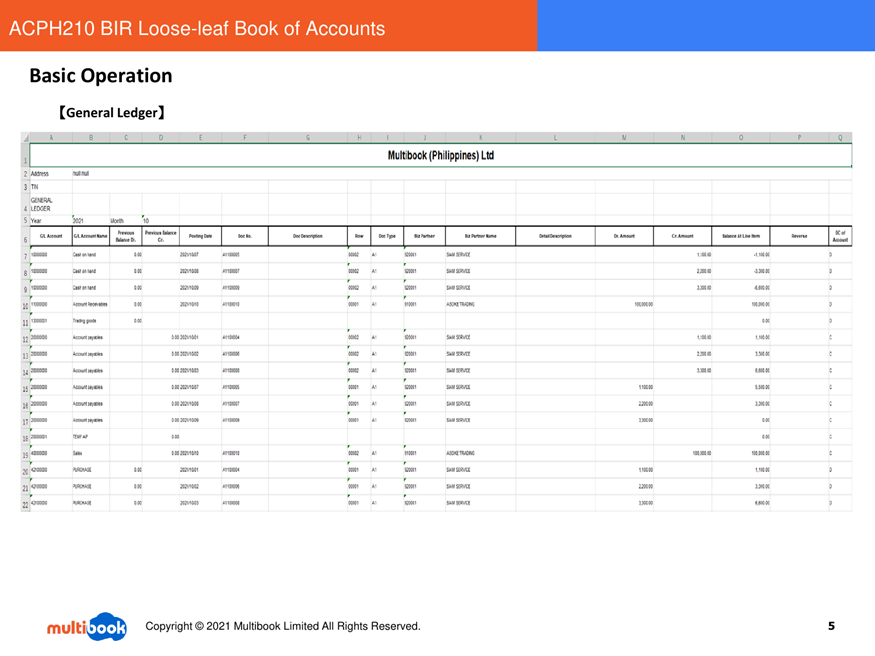875x656 pixels.
Task: Click the G/L Account Name column heading
Action: tap(90, 237)
